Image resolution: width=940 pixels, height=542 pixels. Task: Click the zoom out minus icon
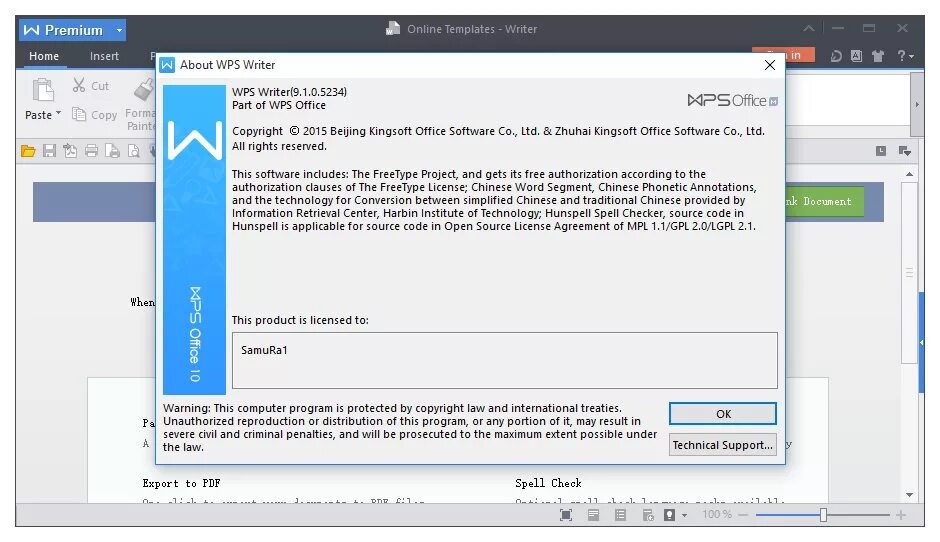tap(743, 515)
